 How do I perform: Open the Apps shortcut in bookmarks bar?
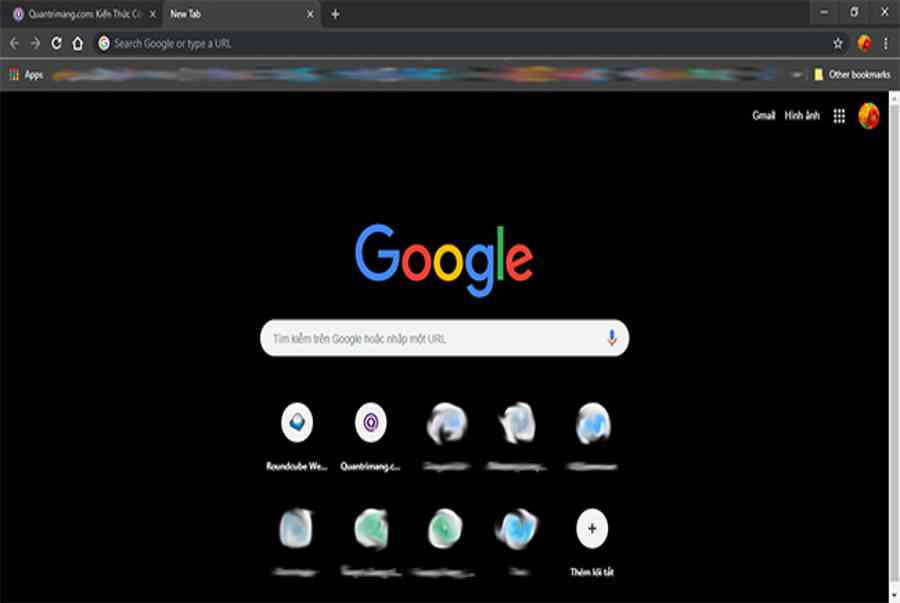(26, 75)
